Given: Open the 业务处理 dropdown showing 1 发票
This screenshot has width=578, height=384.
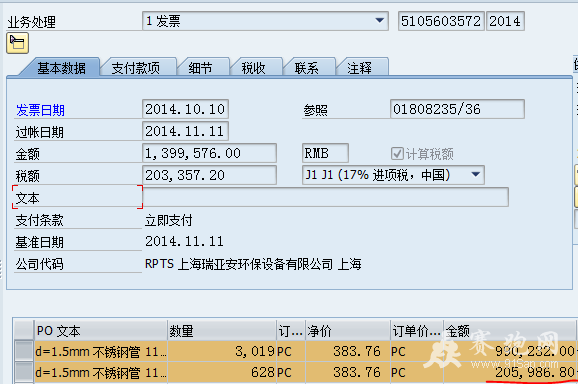Looking at the screenshot, I should pyautogui.click(x=265, y=21).
